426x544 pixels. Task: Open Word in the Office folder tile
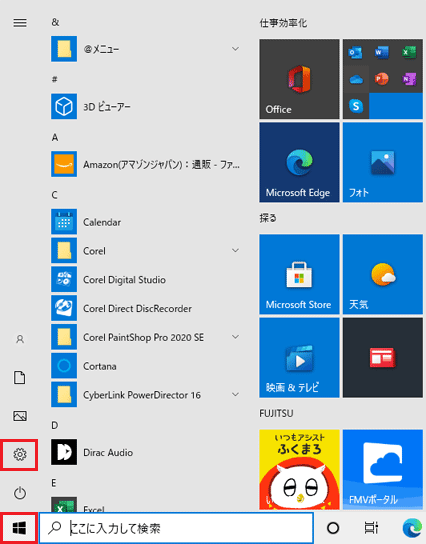[382, 52]
